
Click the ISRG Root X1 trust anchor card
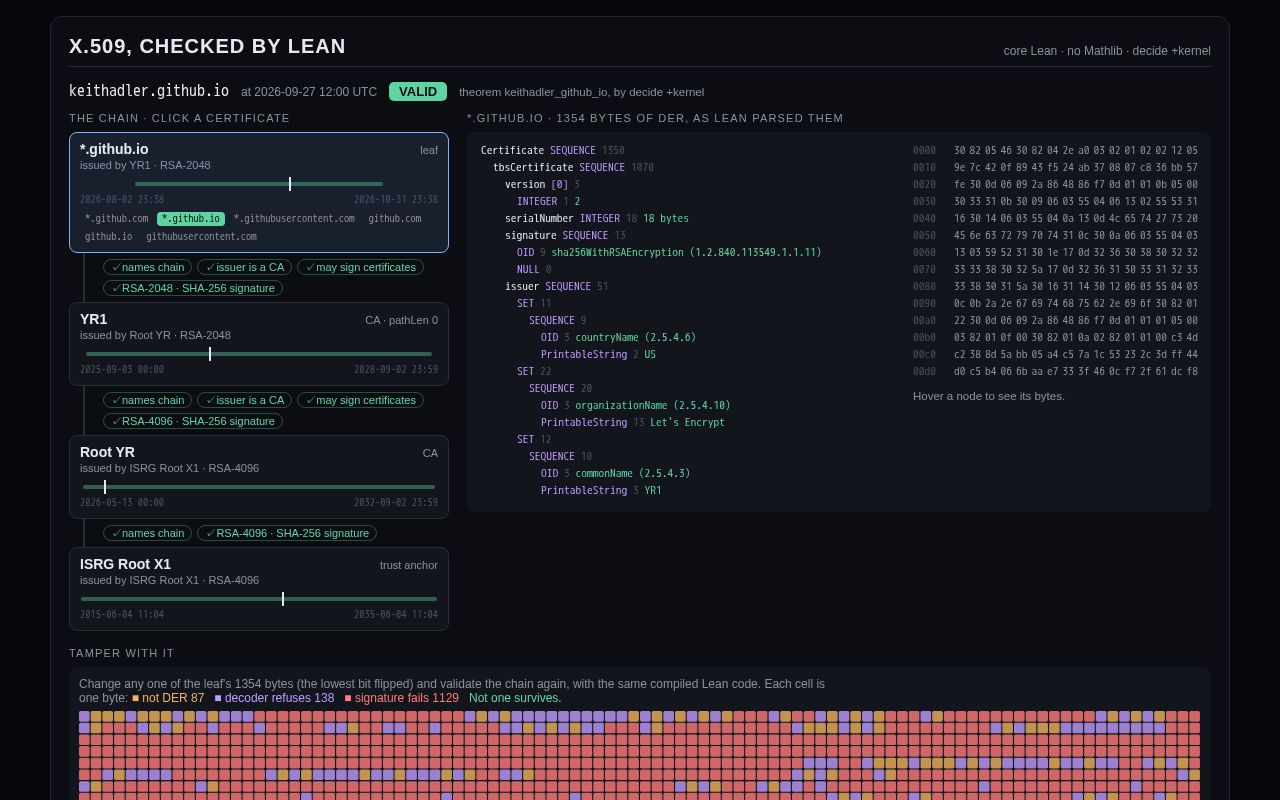[259, 589]
